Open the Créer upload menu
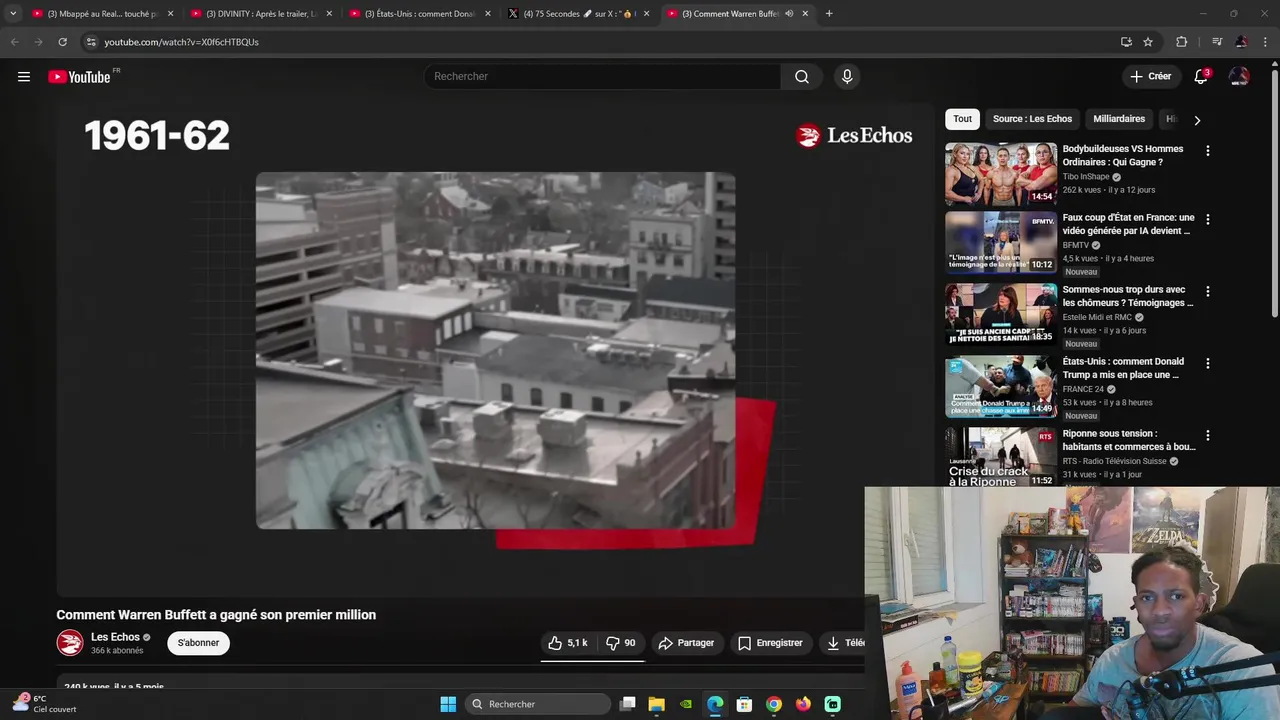 click(x=1150, y=76)
